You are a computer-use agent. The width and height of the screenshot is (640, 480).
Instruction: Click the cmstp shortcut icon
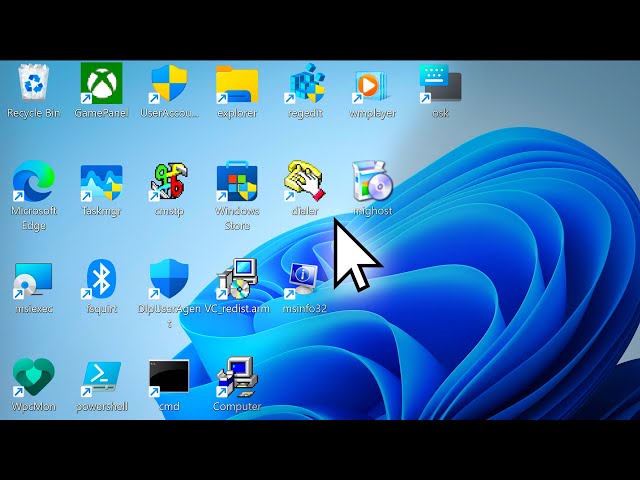[x=169, y=181]
